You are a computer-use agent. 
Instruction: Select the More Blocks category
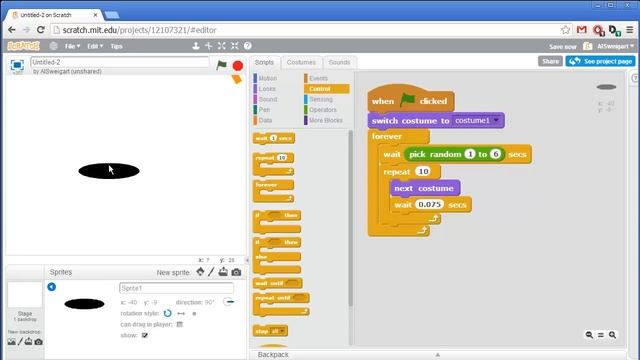pos(325,120)
